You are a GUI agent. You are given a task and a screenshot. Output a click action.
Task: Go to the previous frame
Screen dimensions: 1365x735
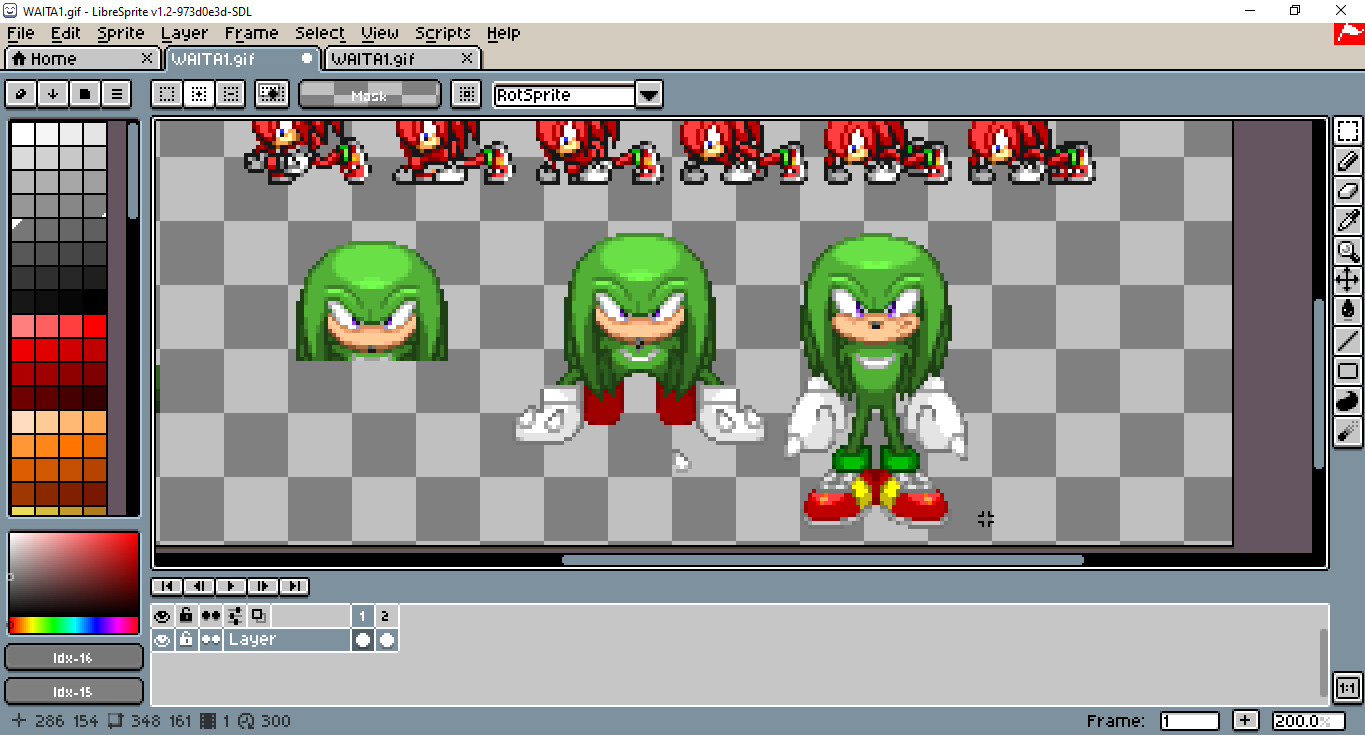click(199, 586)
